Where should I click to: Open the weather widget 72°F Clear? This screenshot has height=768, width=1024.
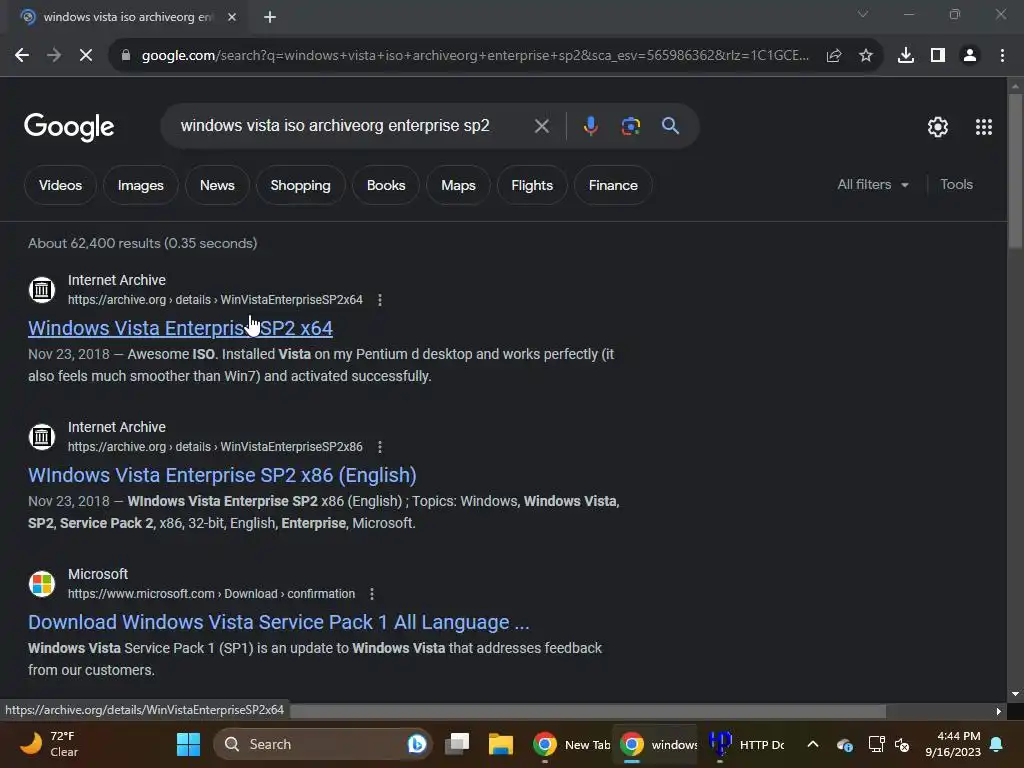point(50,744)
